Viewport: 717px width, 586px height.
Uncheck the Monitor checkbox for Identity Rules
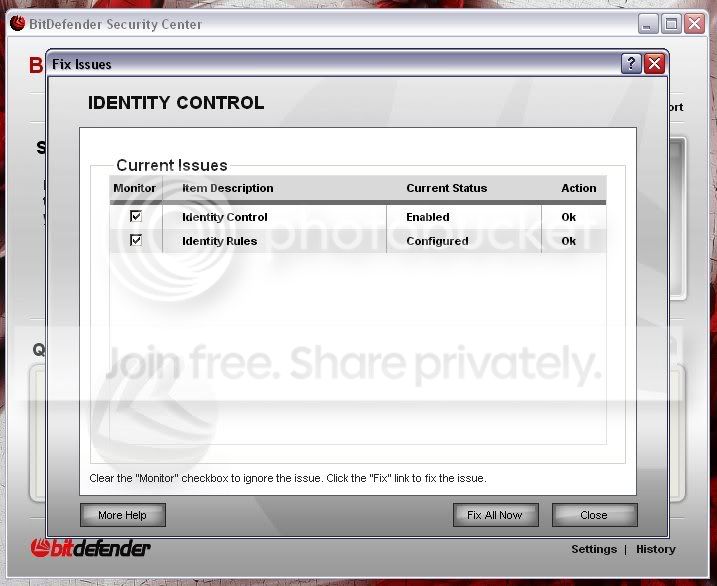coord(136,240)
